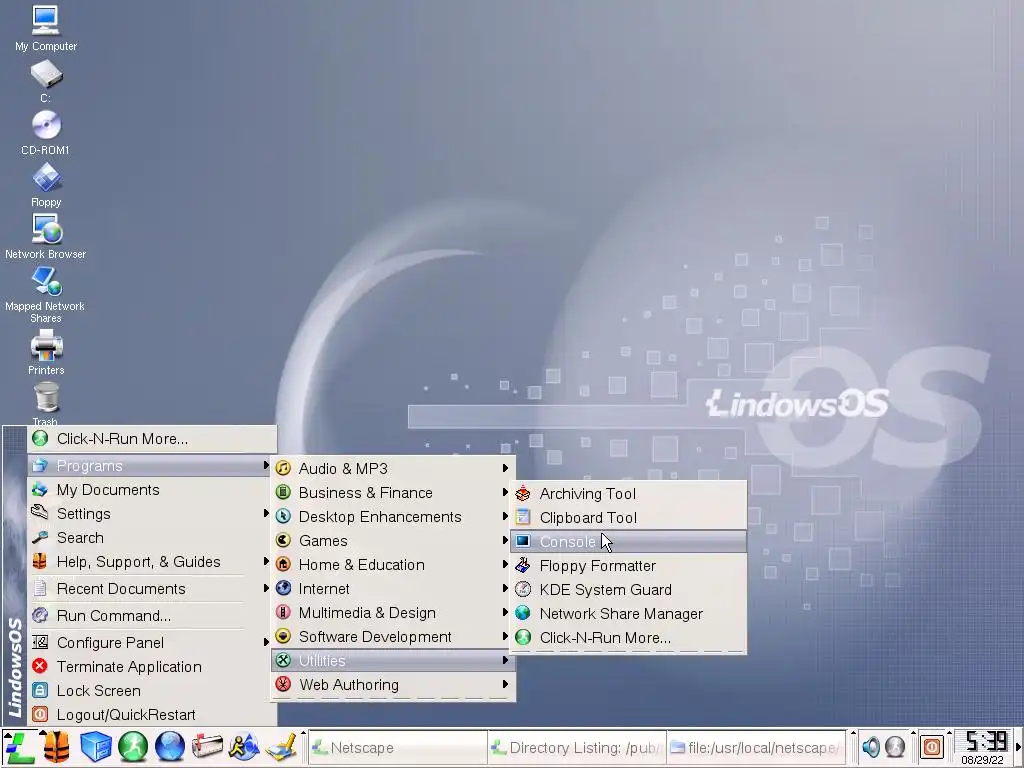Screen dimensions: 1024x768
Task: Expand the Web Authoring submenu
Action: coord(393,685)
